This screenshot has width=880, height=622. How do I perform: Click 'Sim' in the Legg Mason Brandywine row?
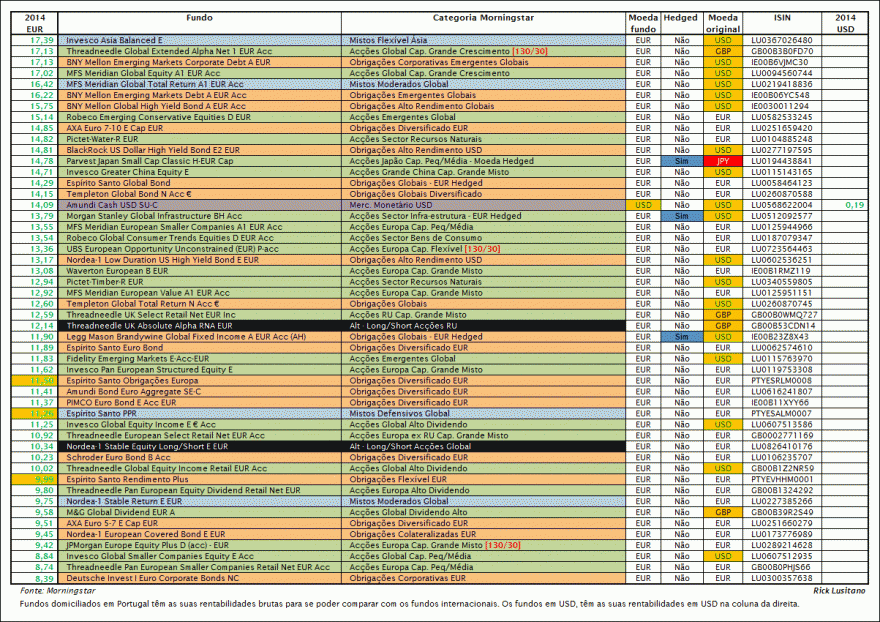(682, 337)
